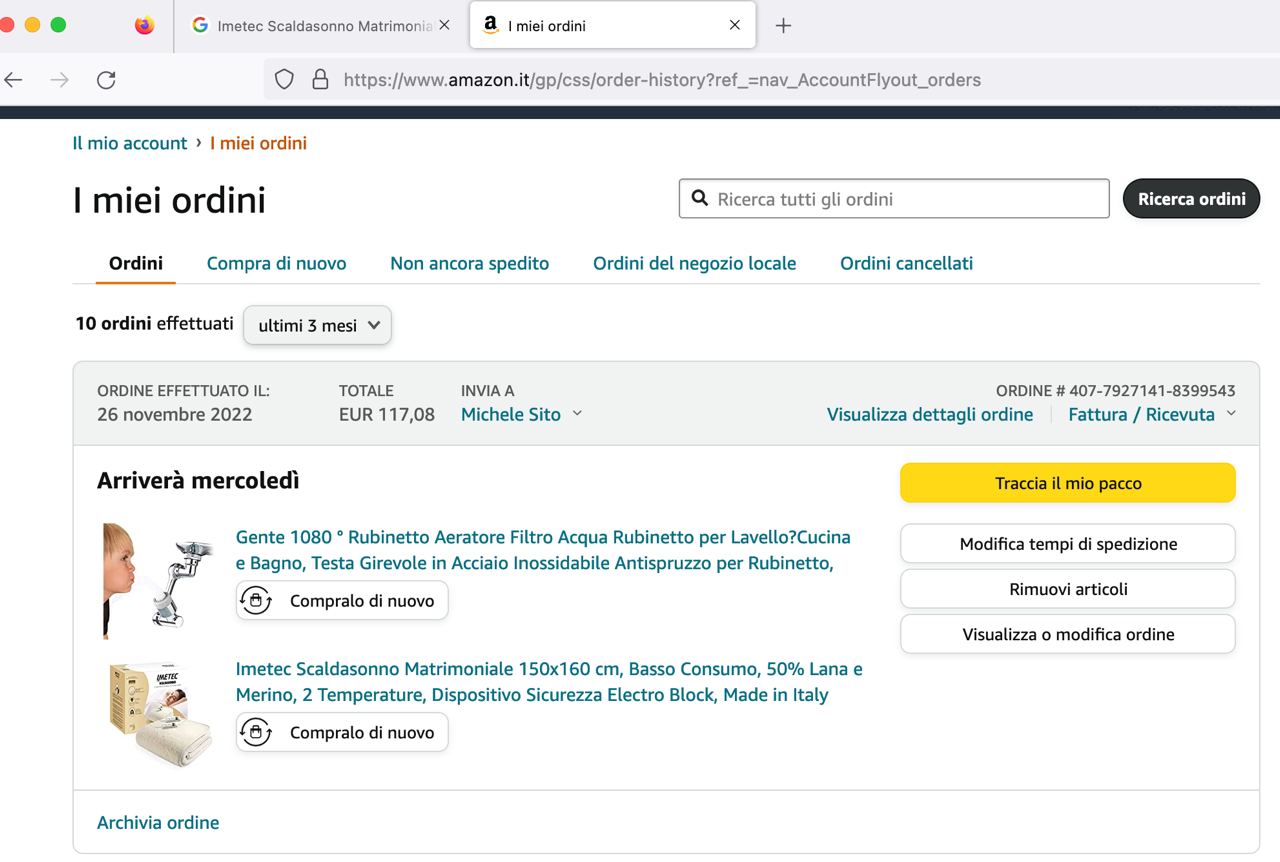The image size is (1280, 862).
Task: Click the order date 26 novembre 2022
Action: [x=174, y=414]
